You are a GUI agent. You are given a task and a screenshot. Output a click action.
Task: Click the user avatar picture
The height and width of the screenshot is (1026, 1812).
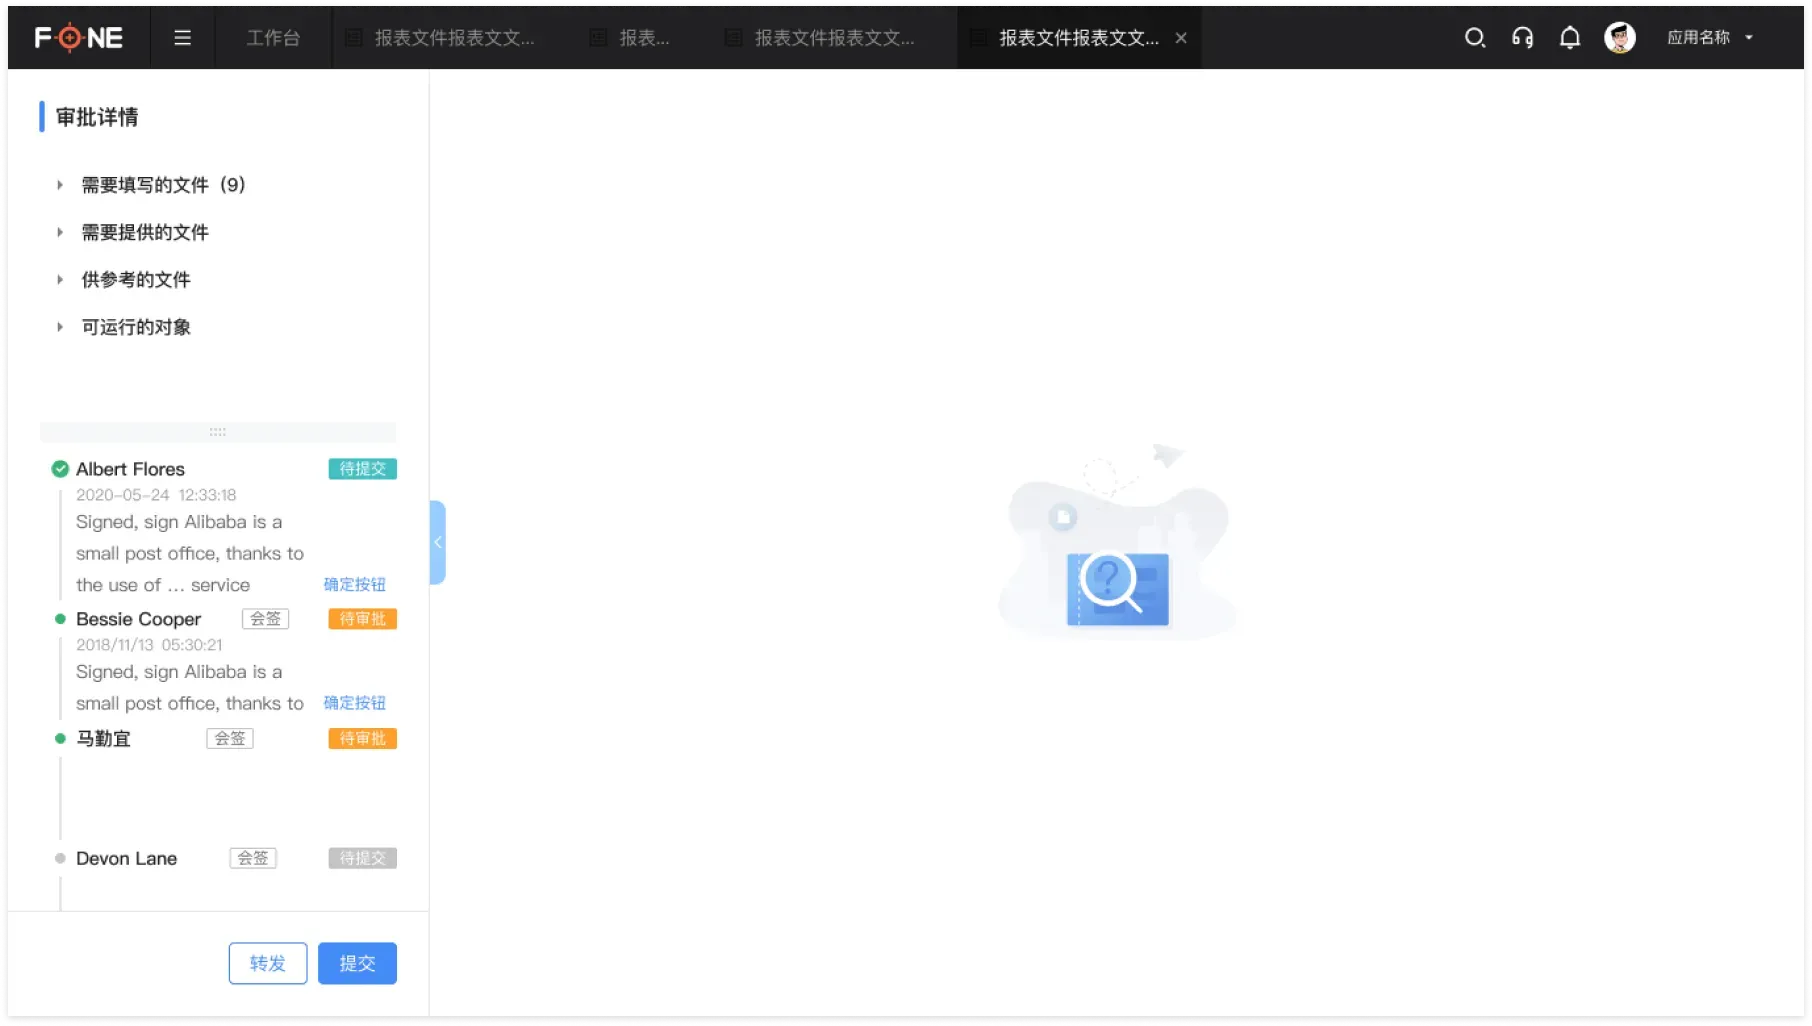[x=1619, y=38]
